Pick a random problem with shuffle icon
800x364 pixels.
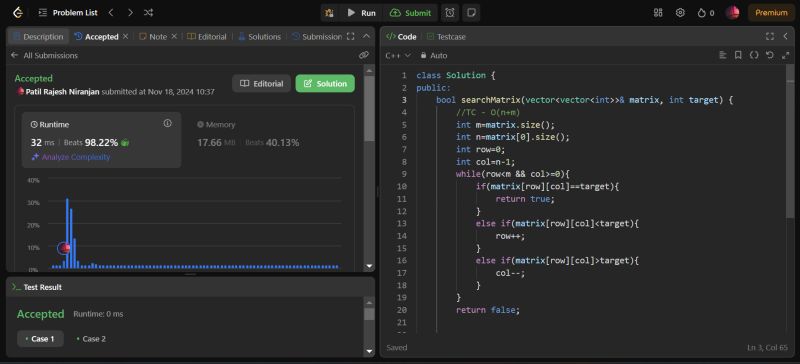(x=148, y=12)
